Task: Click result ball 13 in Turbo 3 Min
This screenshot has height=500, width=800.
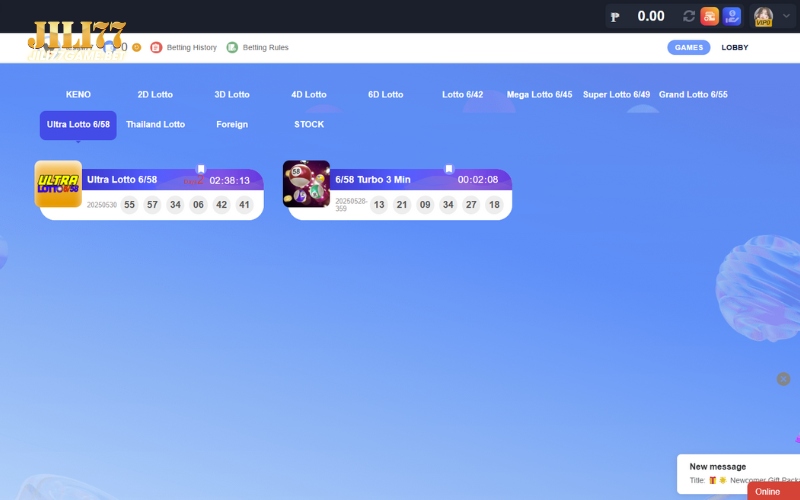Action: [379, 205]
